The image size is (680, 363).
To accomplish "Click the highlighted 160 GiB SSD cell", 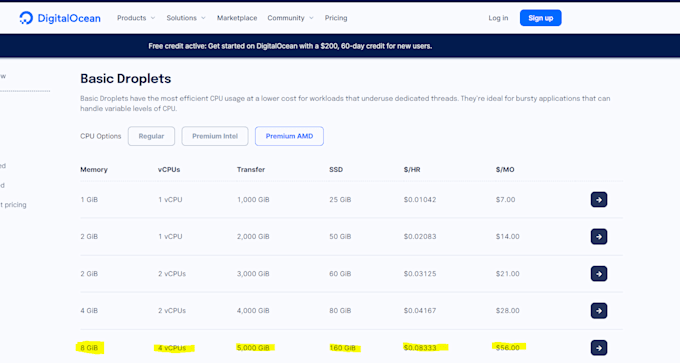I will [343, 348].
